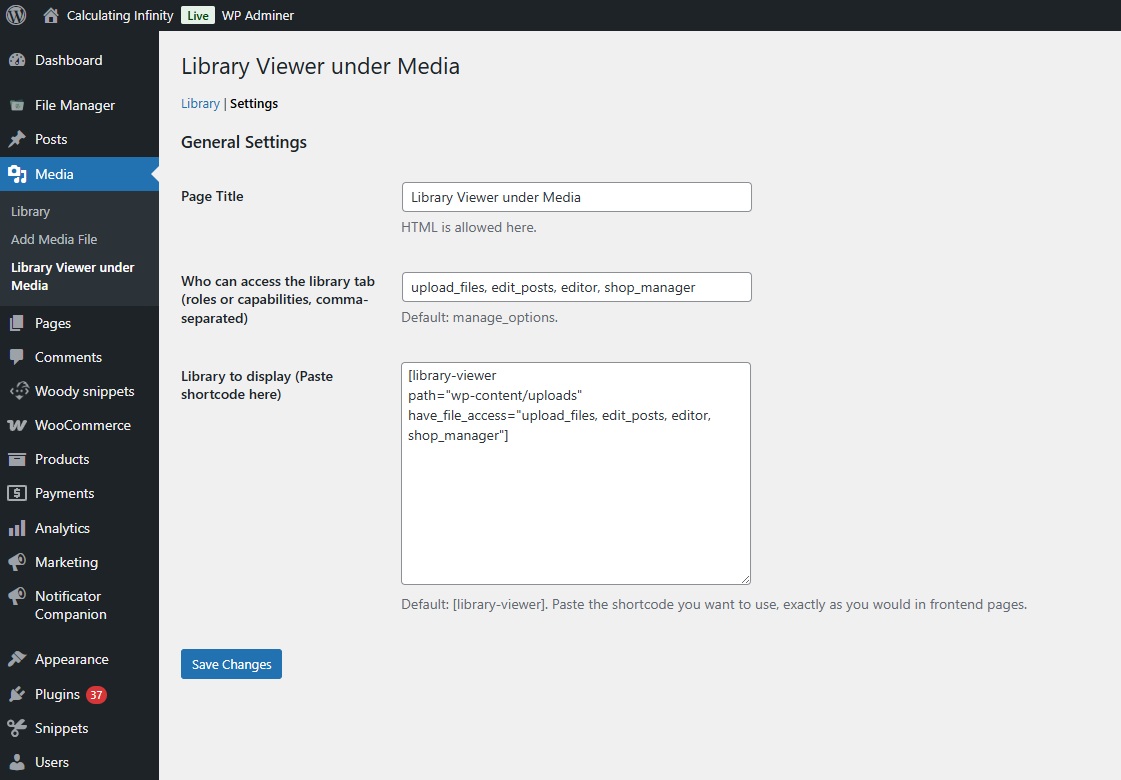Image resolution: width=1121 pixels, height=780 pixels.
Task: Select the Settings tab
Action: [254, 104]
